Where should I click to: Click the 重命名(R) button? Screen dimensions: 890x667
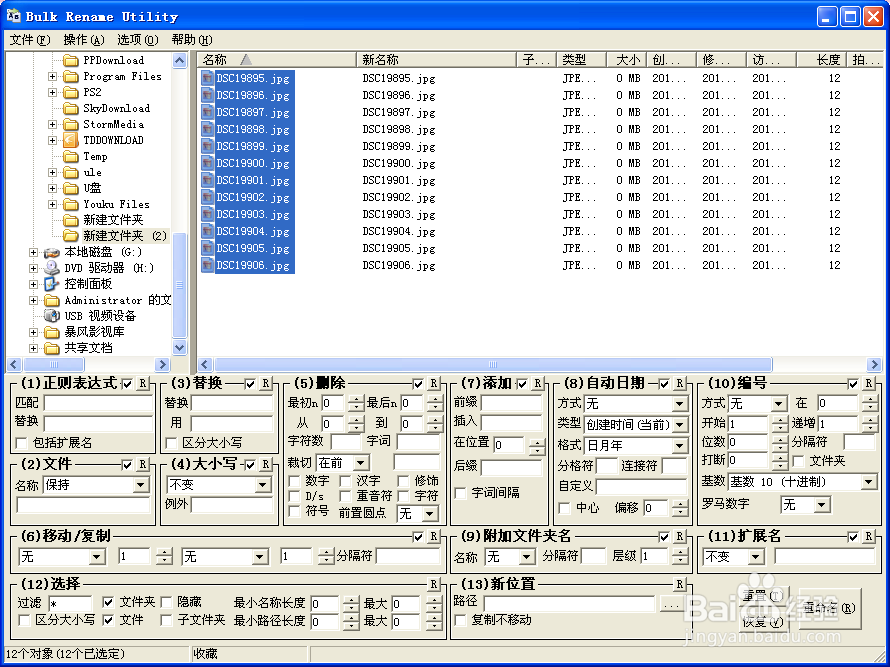tap(829, 609)
